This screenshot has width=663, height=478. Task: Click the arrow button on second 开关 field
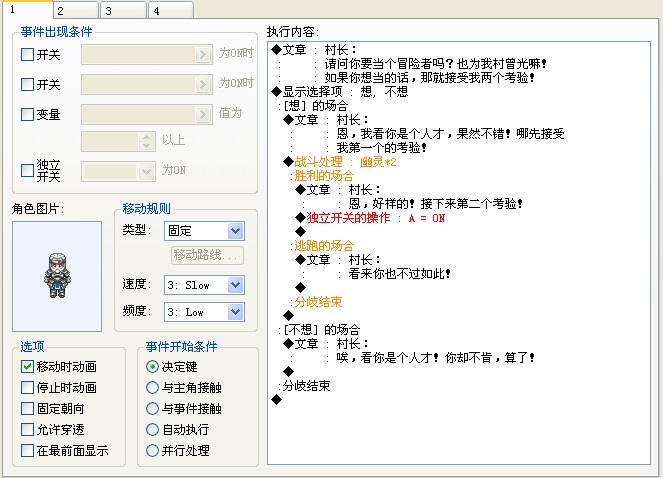coord(203,84)
